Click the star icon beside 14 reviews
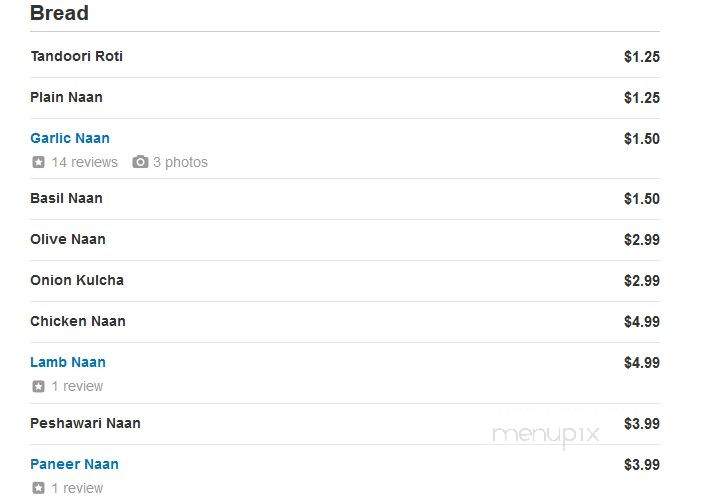 coord(38,162)
